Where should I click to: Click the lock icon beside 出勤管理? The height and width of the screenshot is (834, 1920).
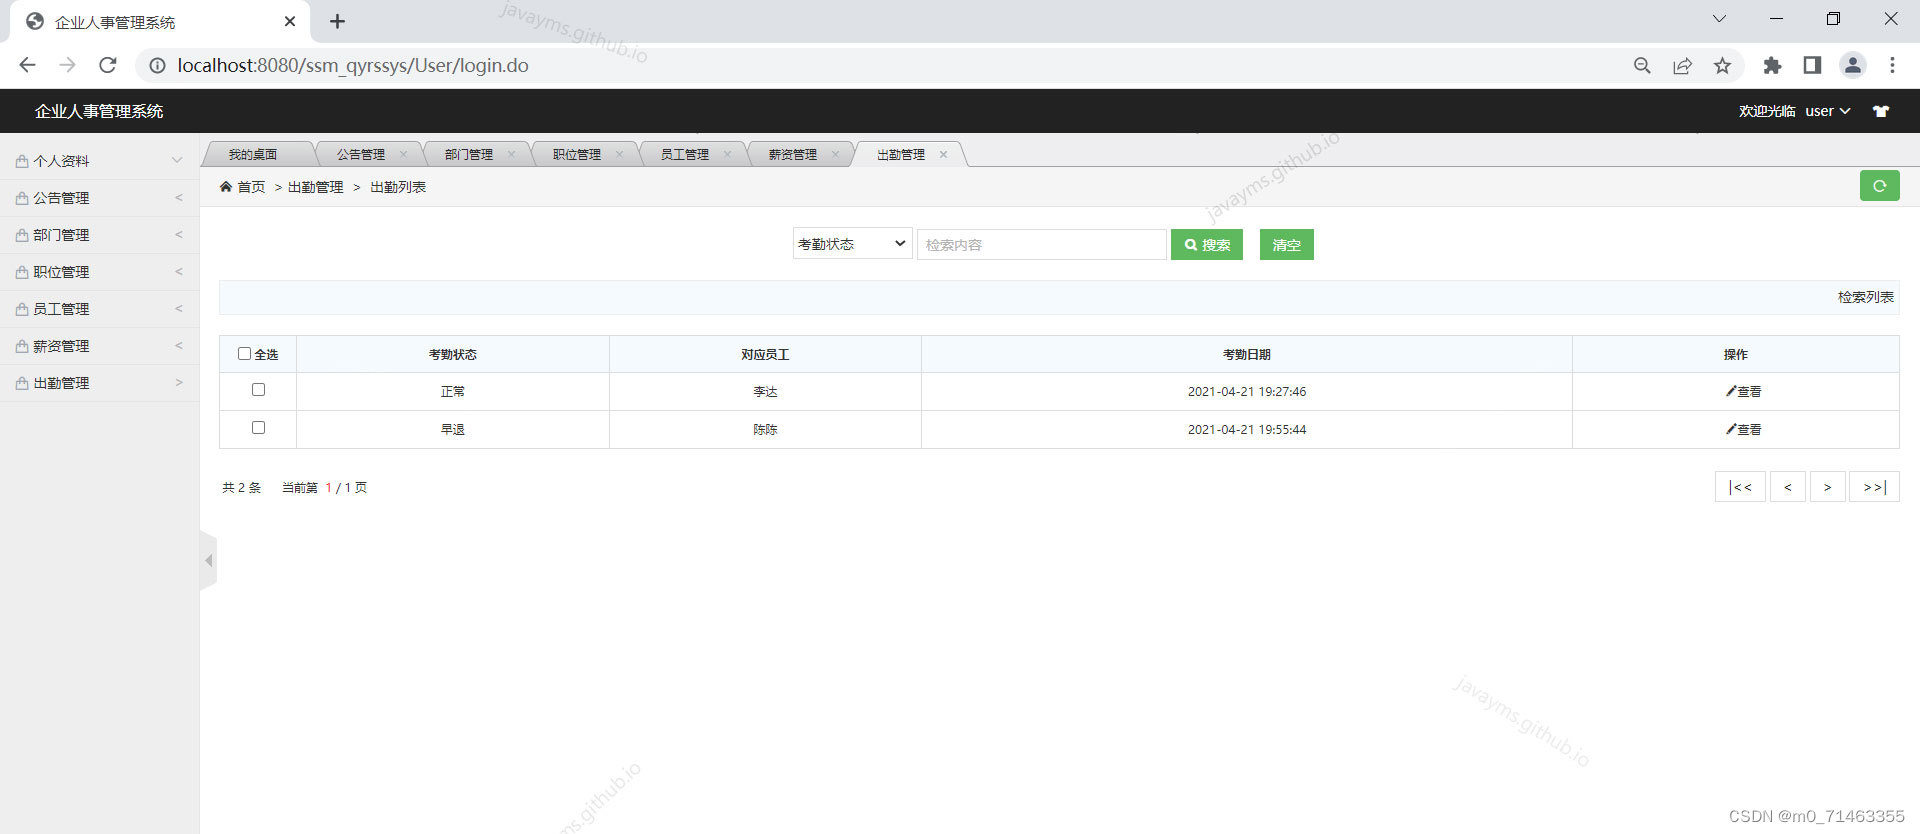click(22, 383)
